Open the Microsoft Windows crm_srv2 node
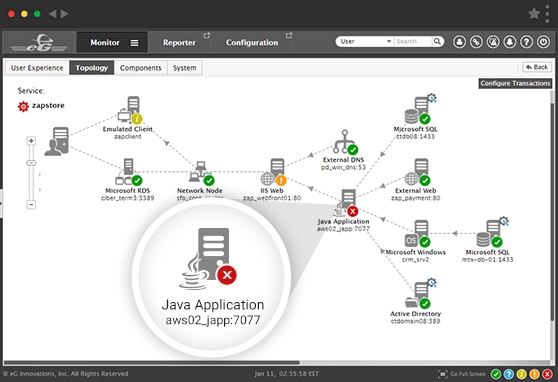The height and width of the screenshot is (382, 558). coord(417,234)
